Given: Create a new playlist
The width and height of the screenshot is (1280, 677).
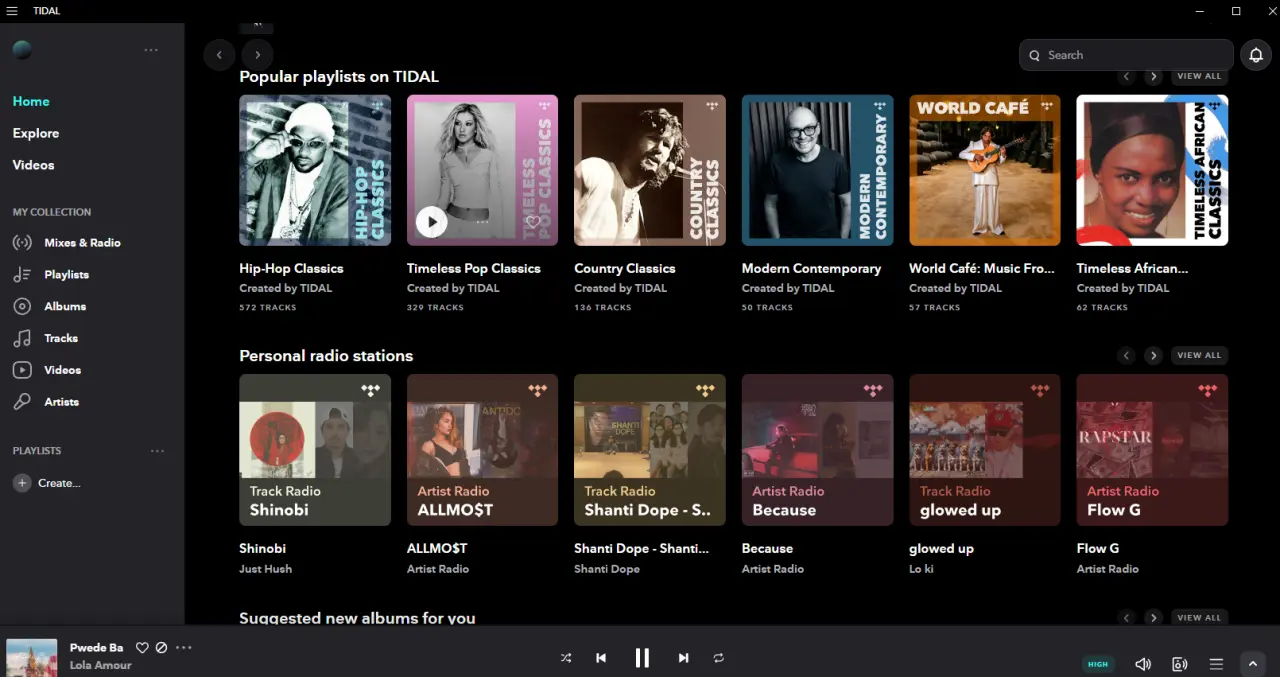Looking at the screenshot, I should [47, 483].
